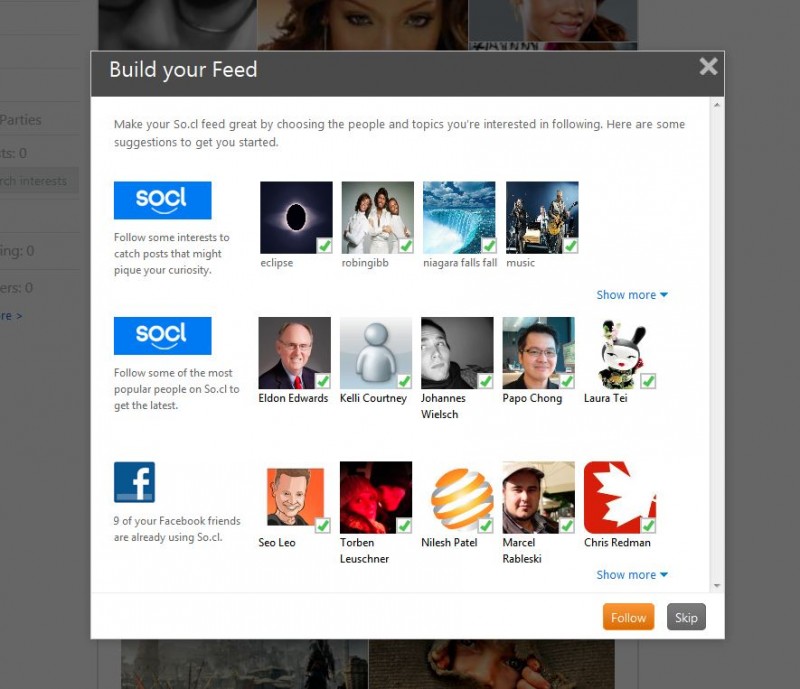Click the Facebook logo icon
Screen dimensions: 800x689
pos(134,482)
